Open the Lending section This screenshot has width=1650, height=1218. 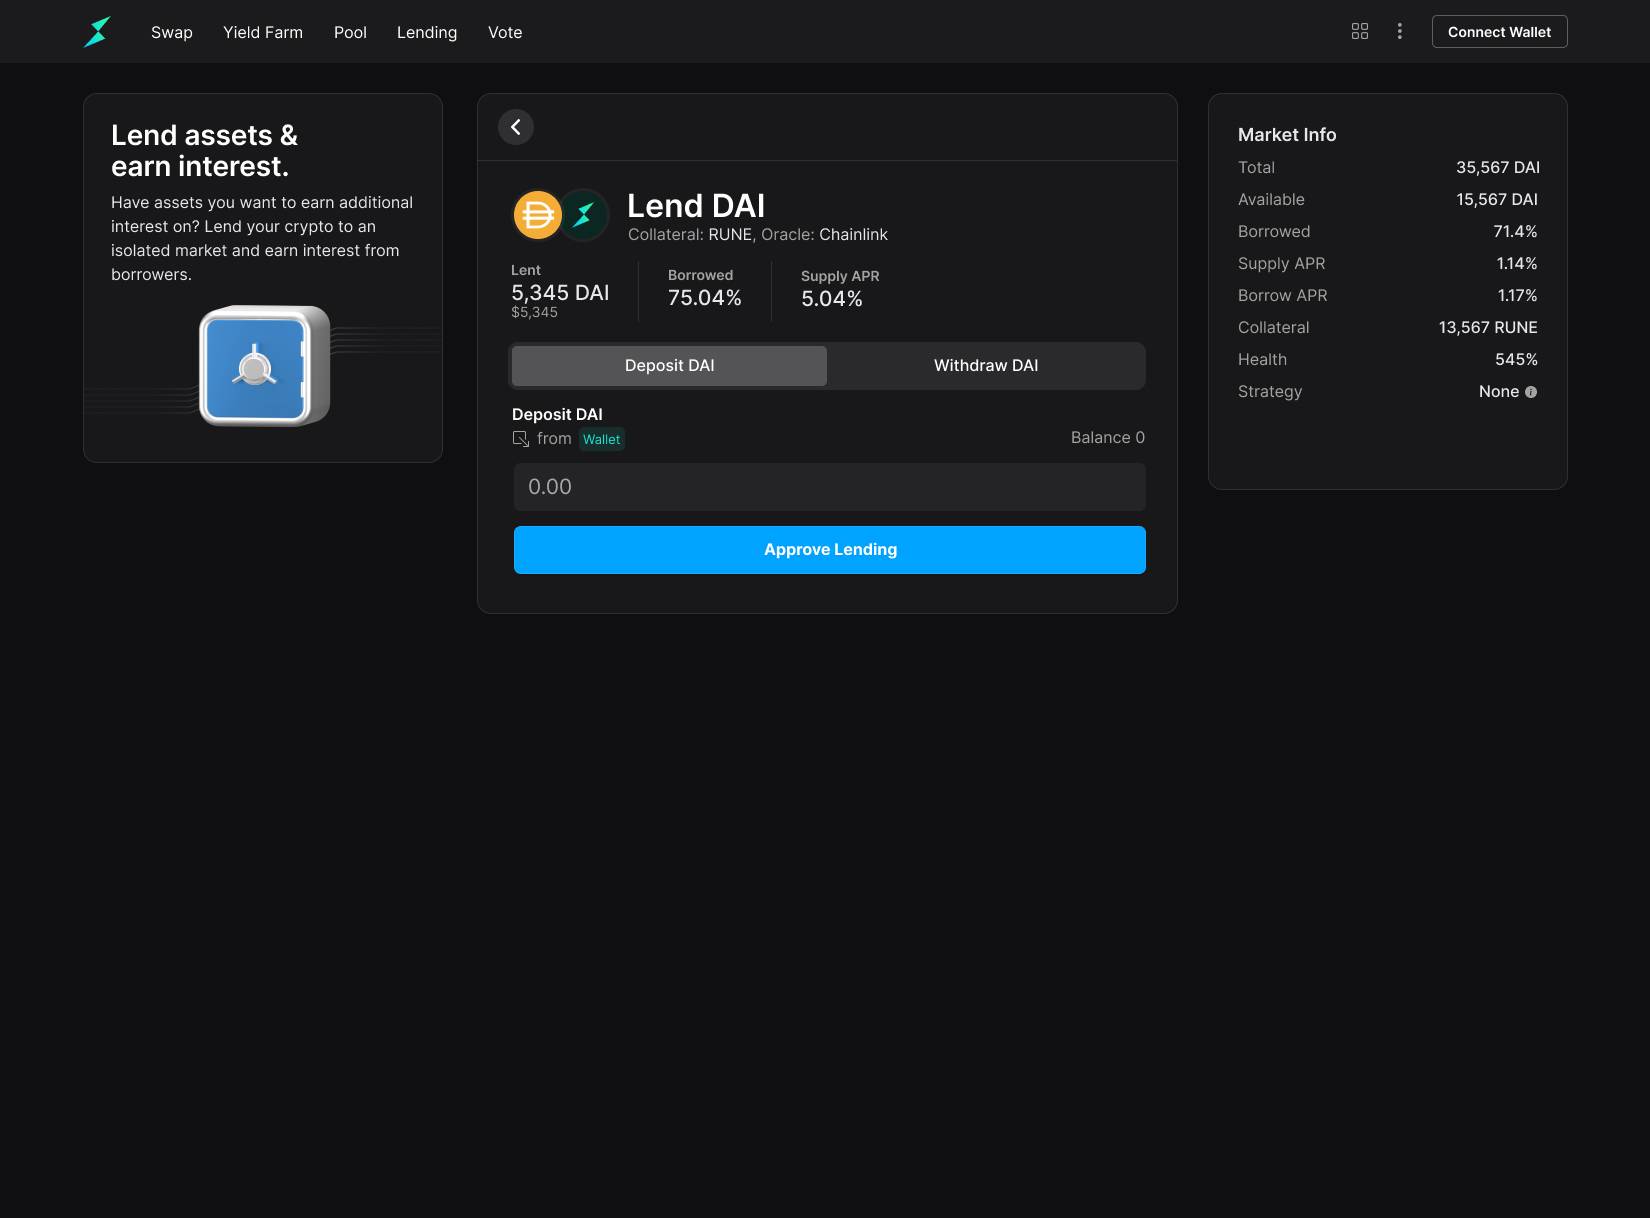(x=427, y=32)
